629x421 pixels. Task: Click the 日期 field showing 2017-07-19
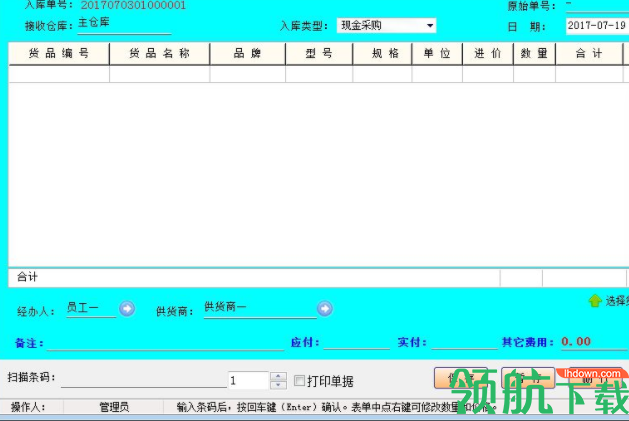597,26
